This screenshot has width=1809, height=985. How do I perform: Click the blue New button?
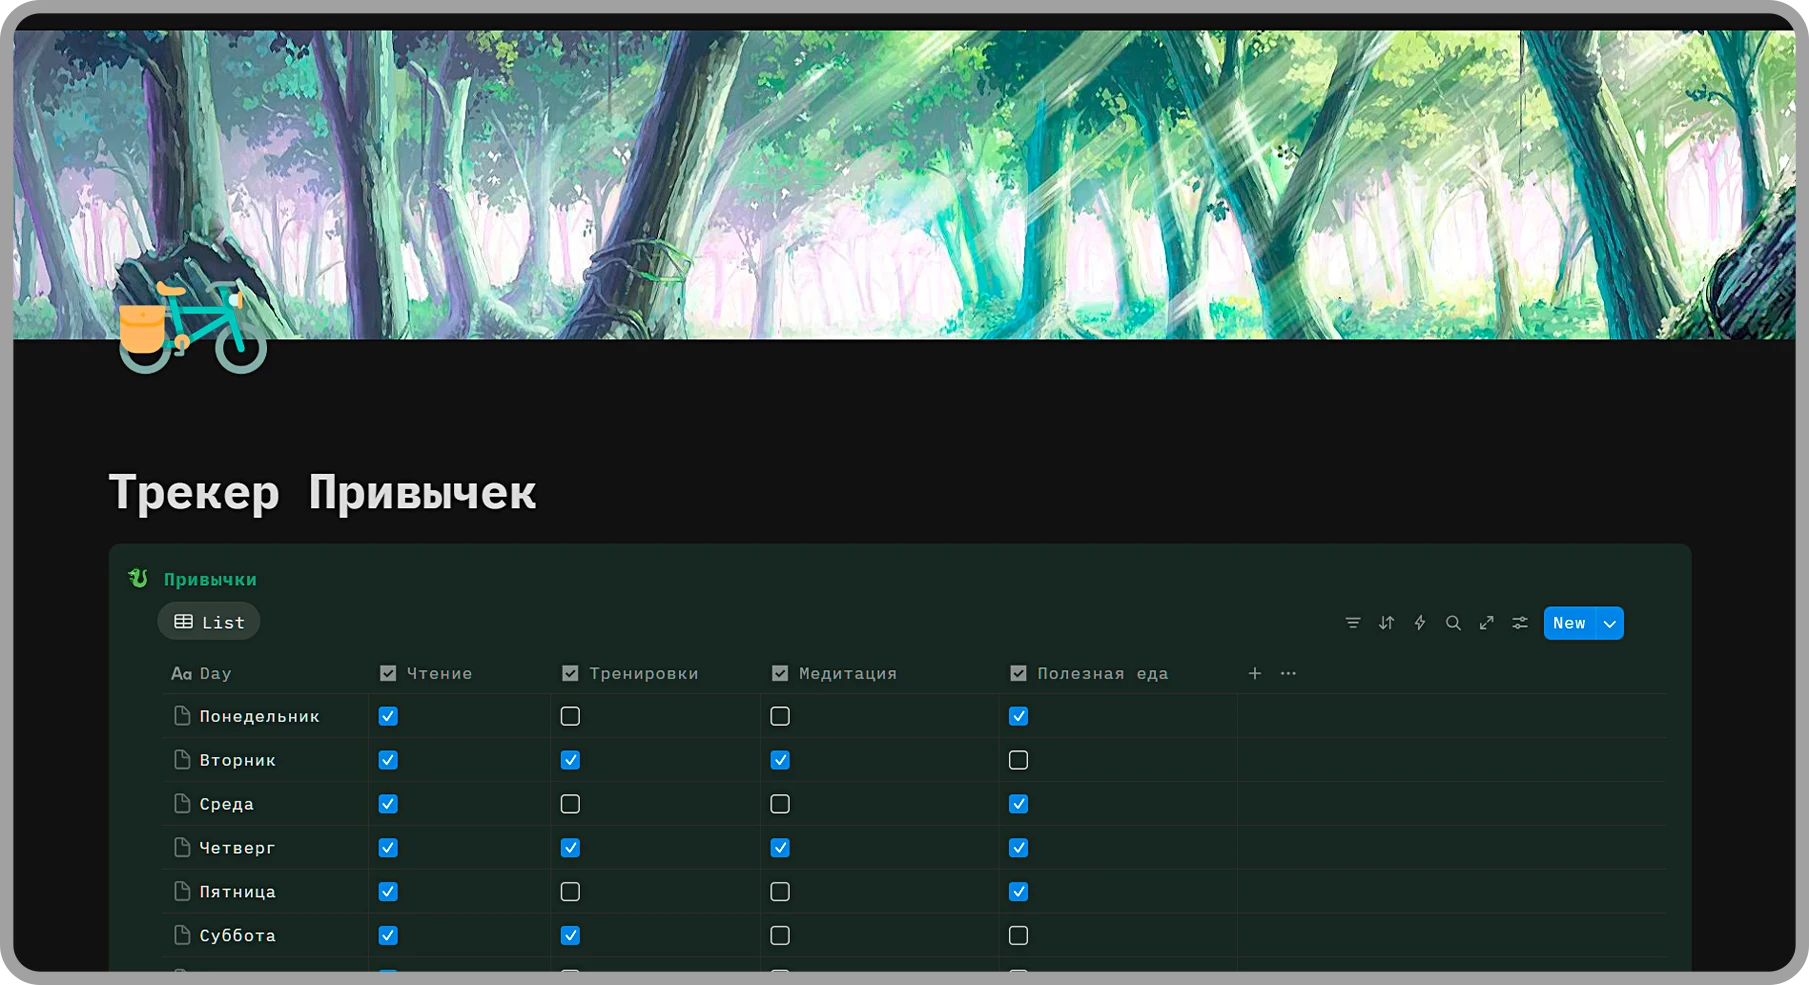[1569, 623]
